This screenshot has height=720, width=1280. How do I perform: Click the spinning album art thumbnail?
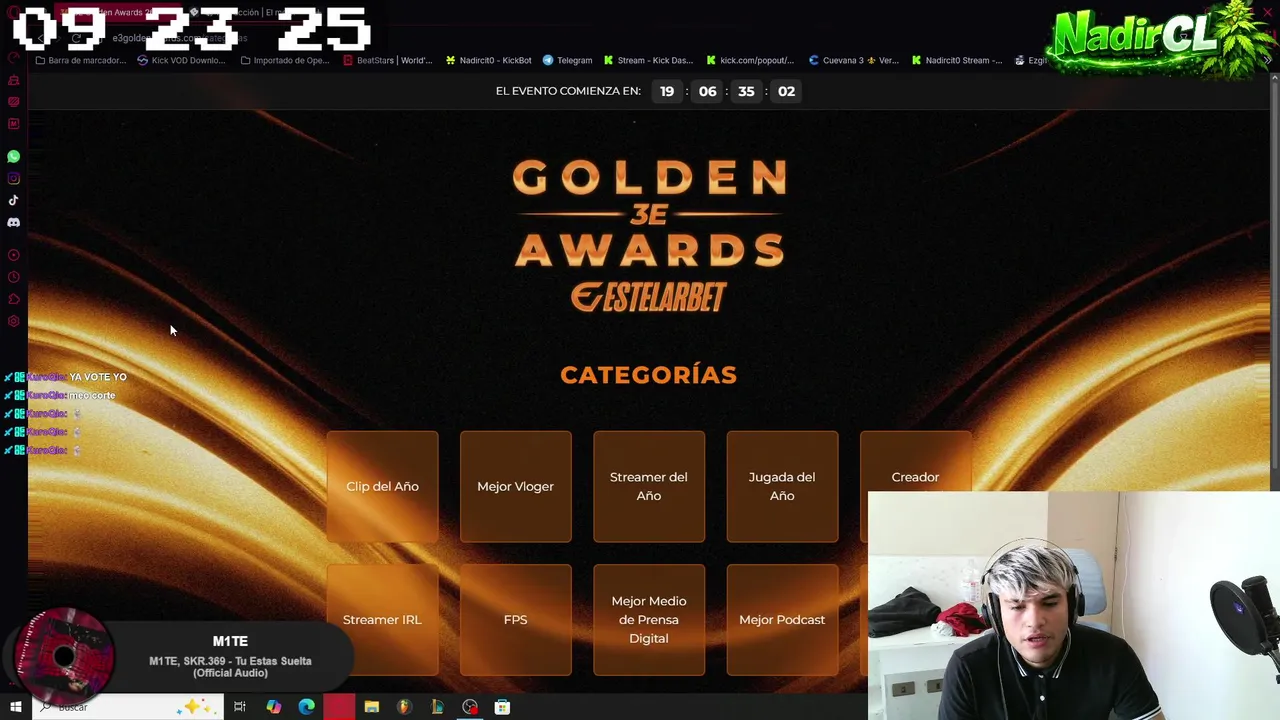tap(65, 655)
